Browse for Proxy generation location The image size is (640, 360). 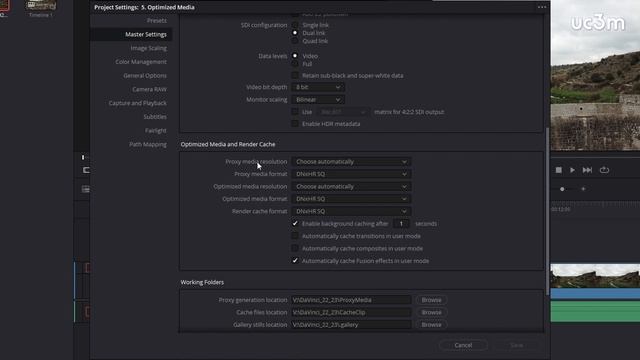(431, 300)
